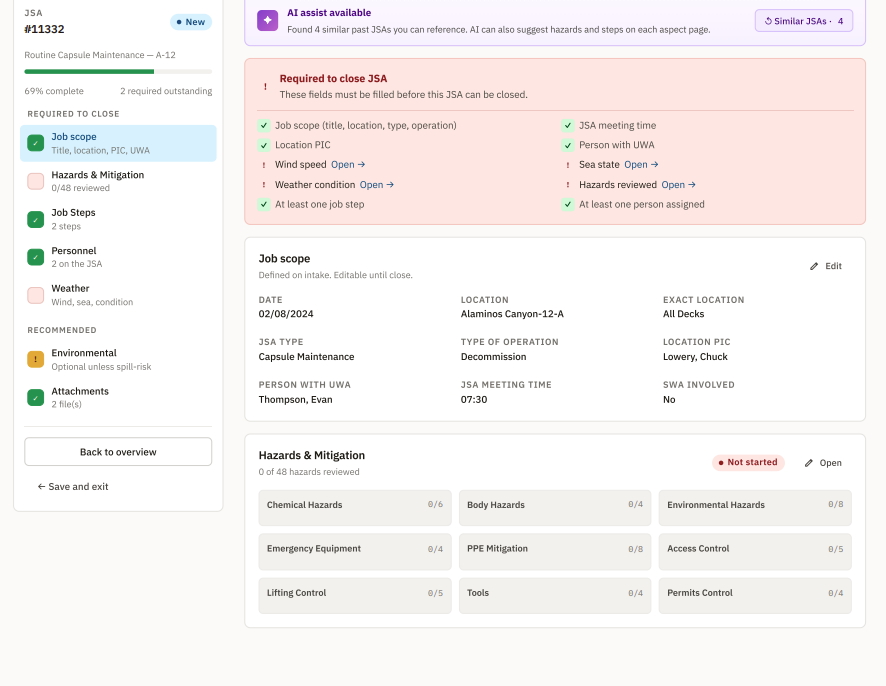Click the date value 02/08/2024

286,314
